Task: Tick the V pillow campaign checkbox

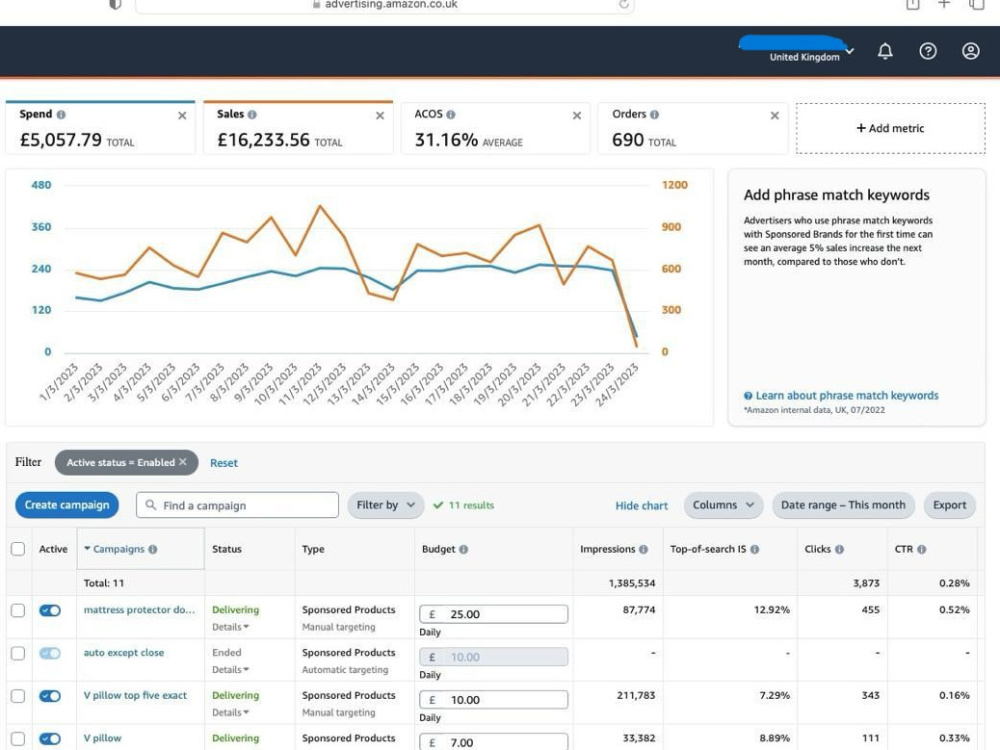Action: tap(18, 739)
